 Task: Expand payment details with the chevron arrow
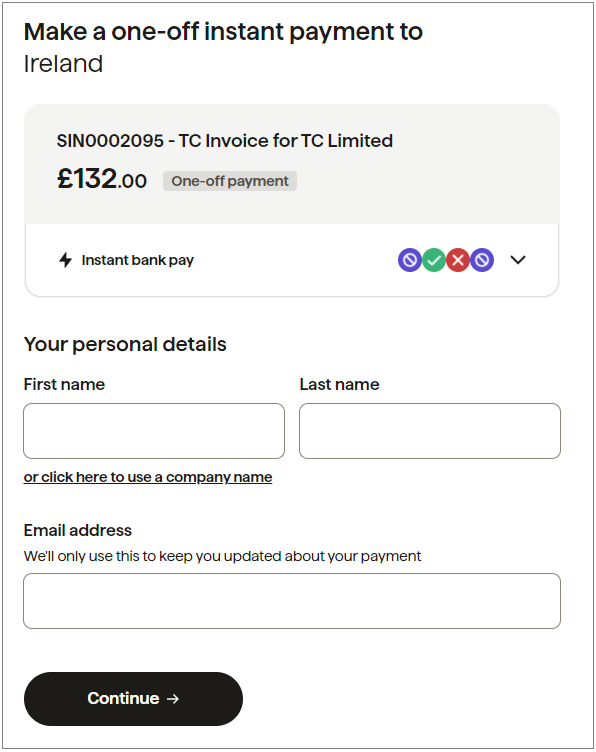coord(518,260)
